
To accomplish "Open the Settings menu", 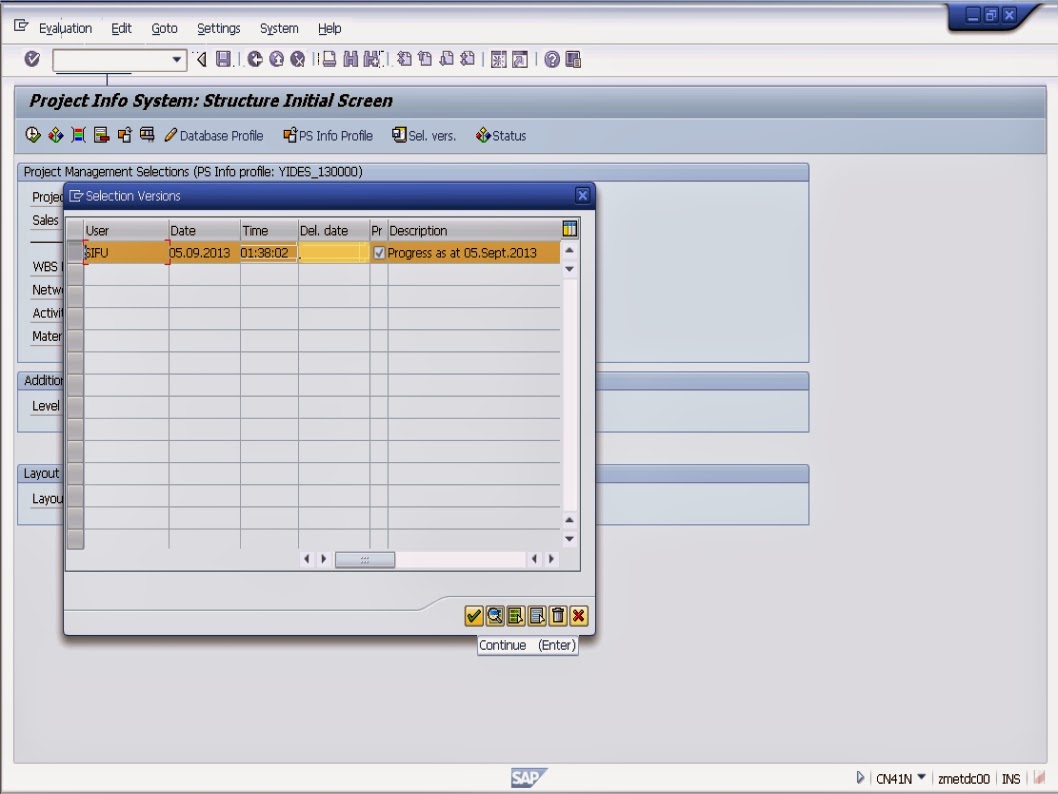I will pos(219,28).
